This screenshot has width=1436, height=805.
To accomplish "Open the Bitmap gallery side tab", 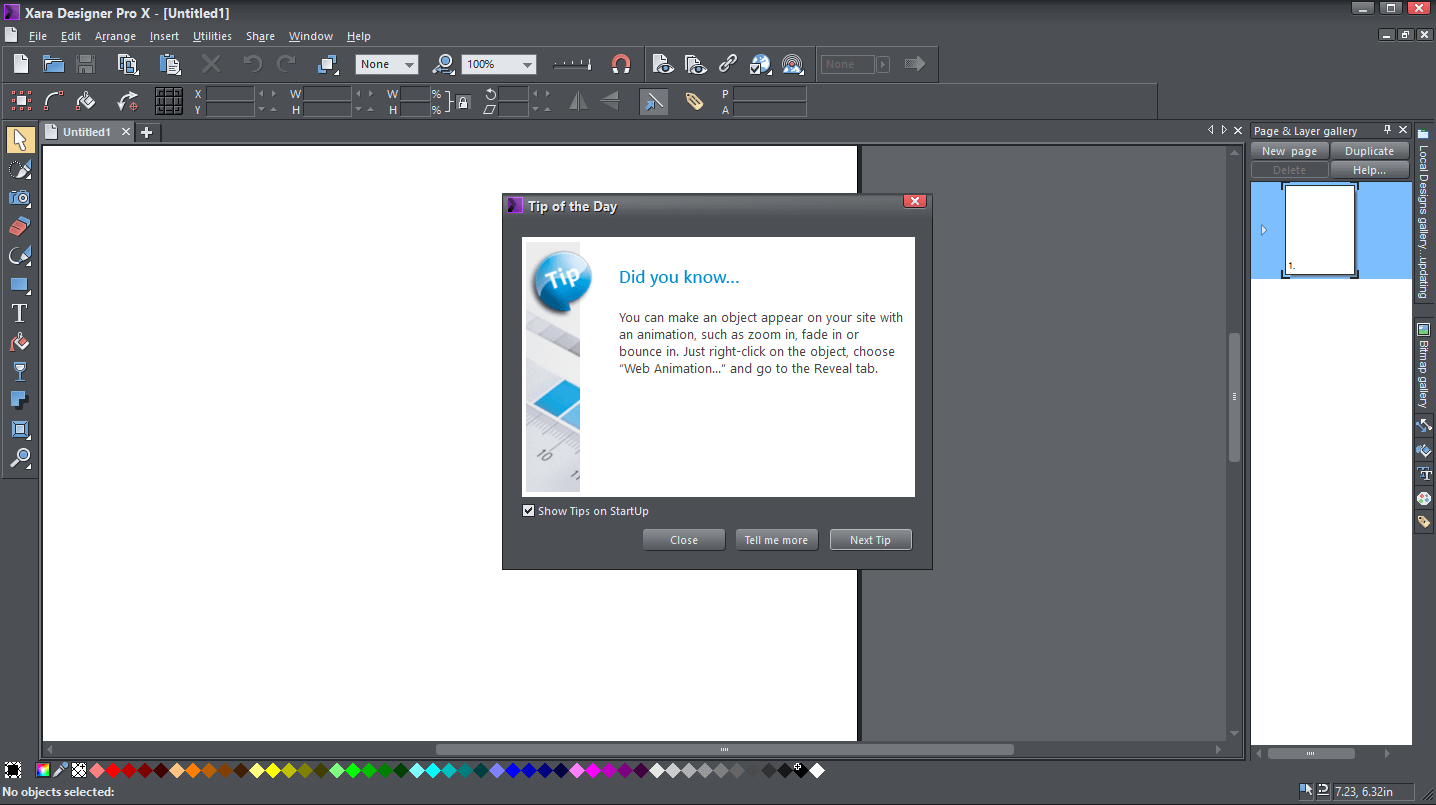I will (1423, 365).
